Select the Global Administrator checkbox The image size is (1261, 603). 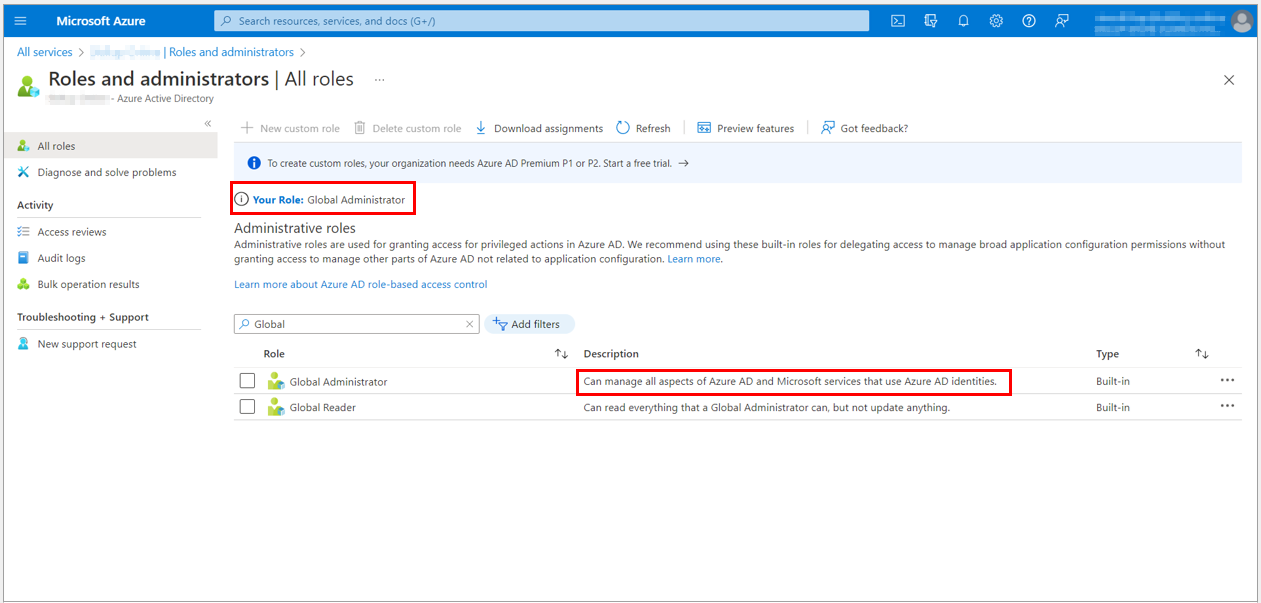[x=247, y=381]
